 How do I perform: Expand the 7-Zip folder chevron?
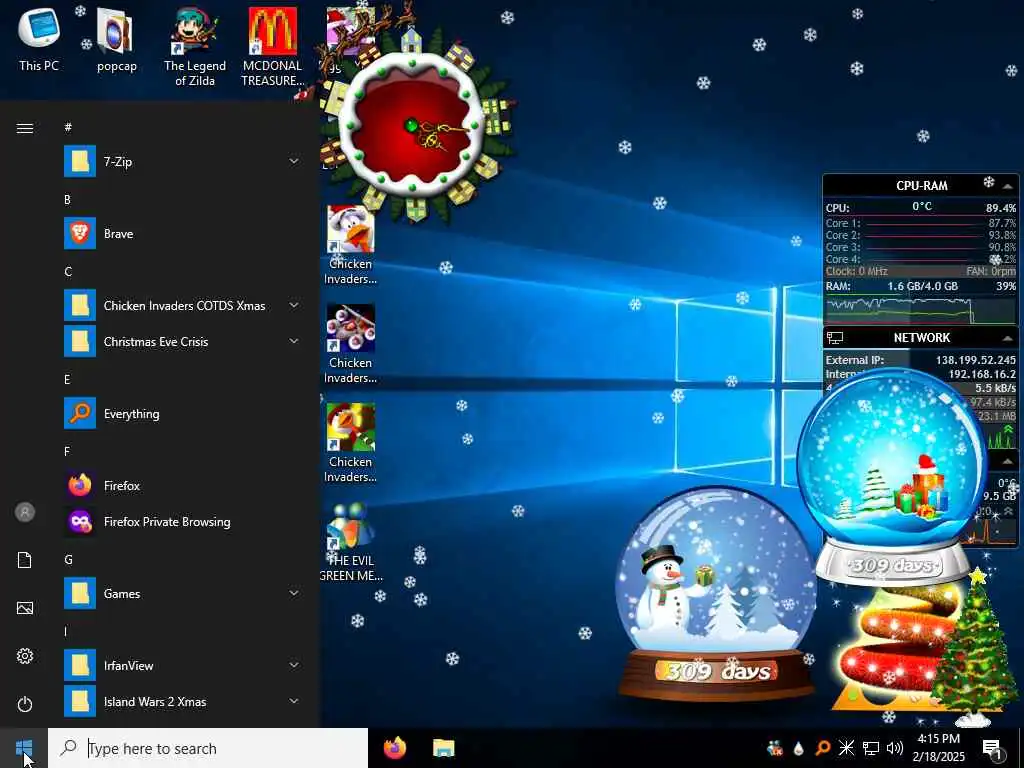294,161
